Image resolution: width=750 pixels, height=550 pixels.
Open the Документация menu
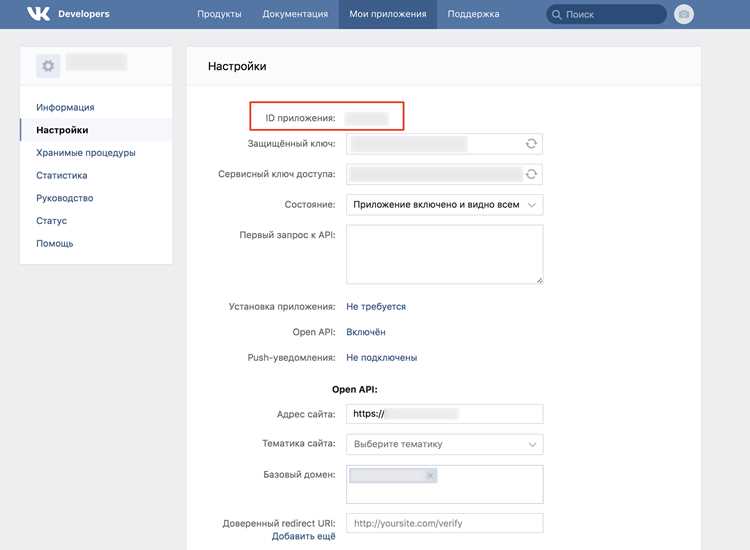295,14
